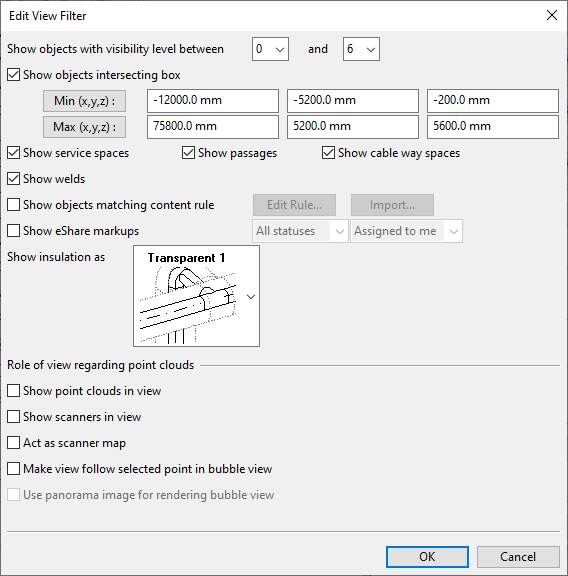Enable Show scanners in view

point(14,417)
